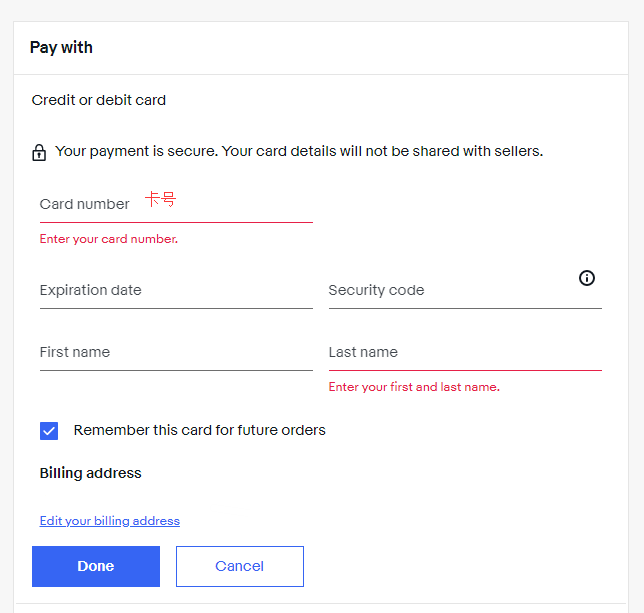Focus the First name field
The width and height of the screenshot is (644, 613).
176,353
